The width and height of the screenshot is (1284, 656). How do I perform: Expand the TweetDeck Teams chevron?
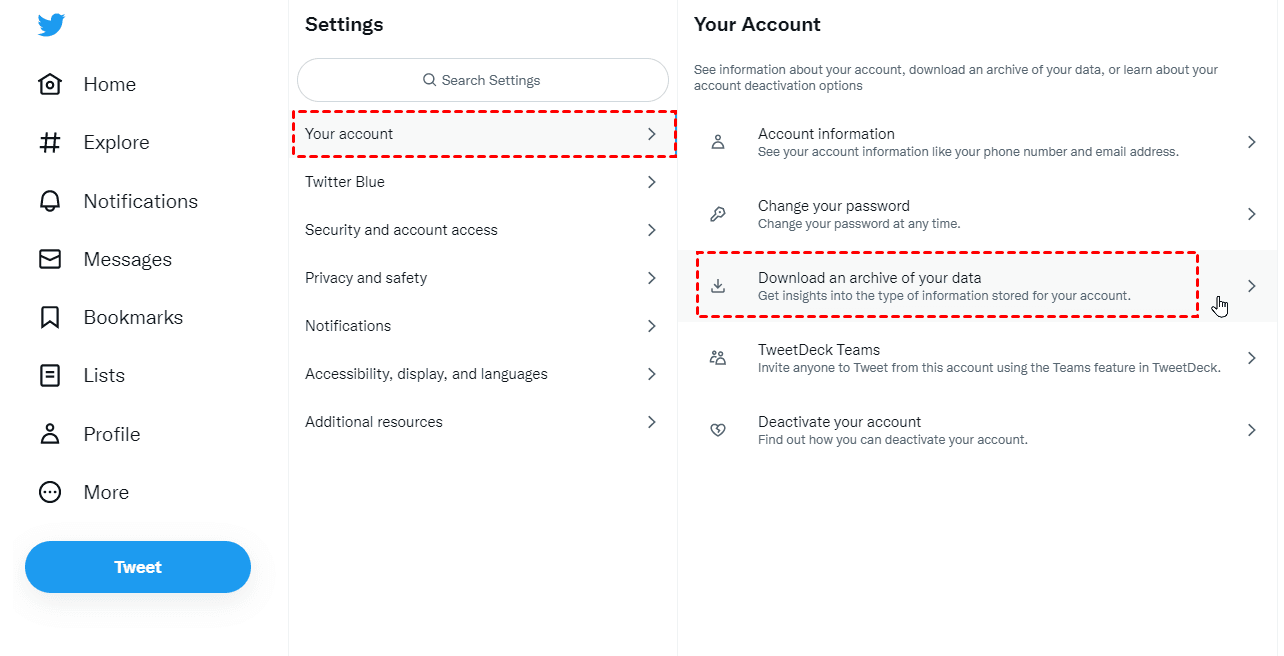[x=1251, y=358]
